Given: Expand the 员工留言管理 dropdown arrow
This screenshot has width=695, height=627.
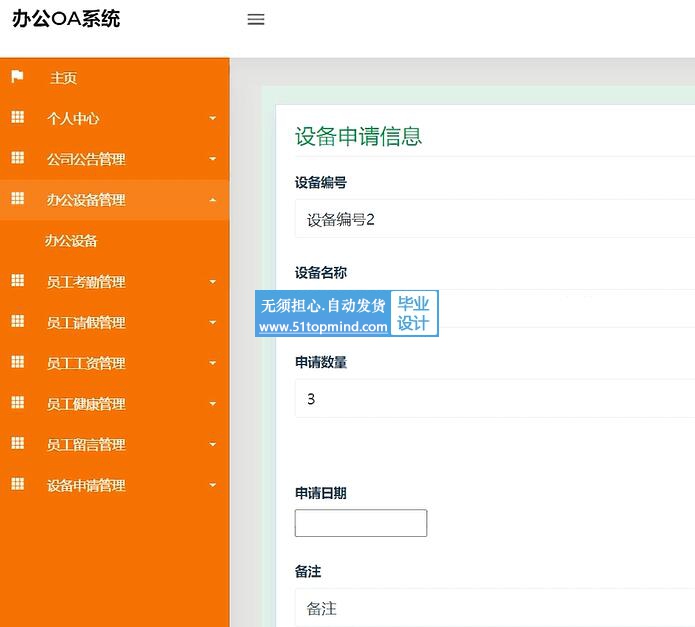Looking at the screenshot, I should [x=213, y=444].
